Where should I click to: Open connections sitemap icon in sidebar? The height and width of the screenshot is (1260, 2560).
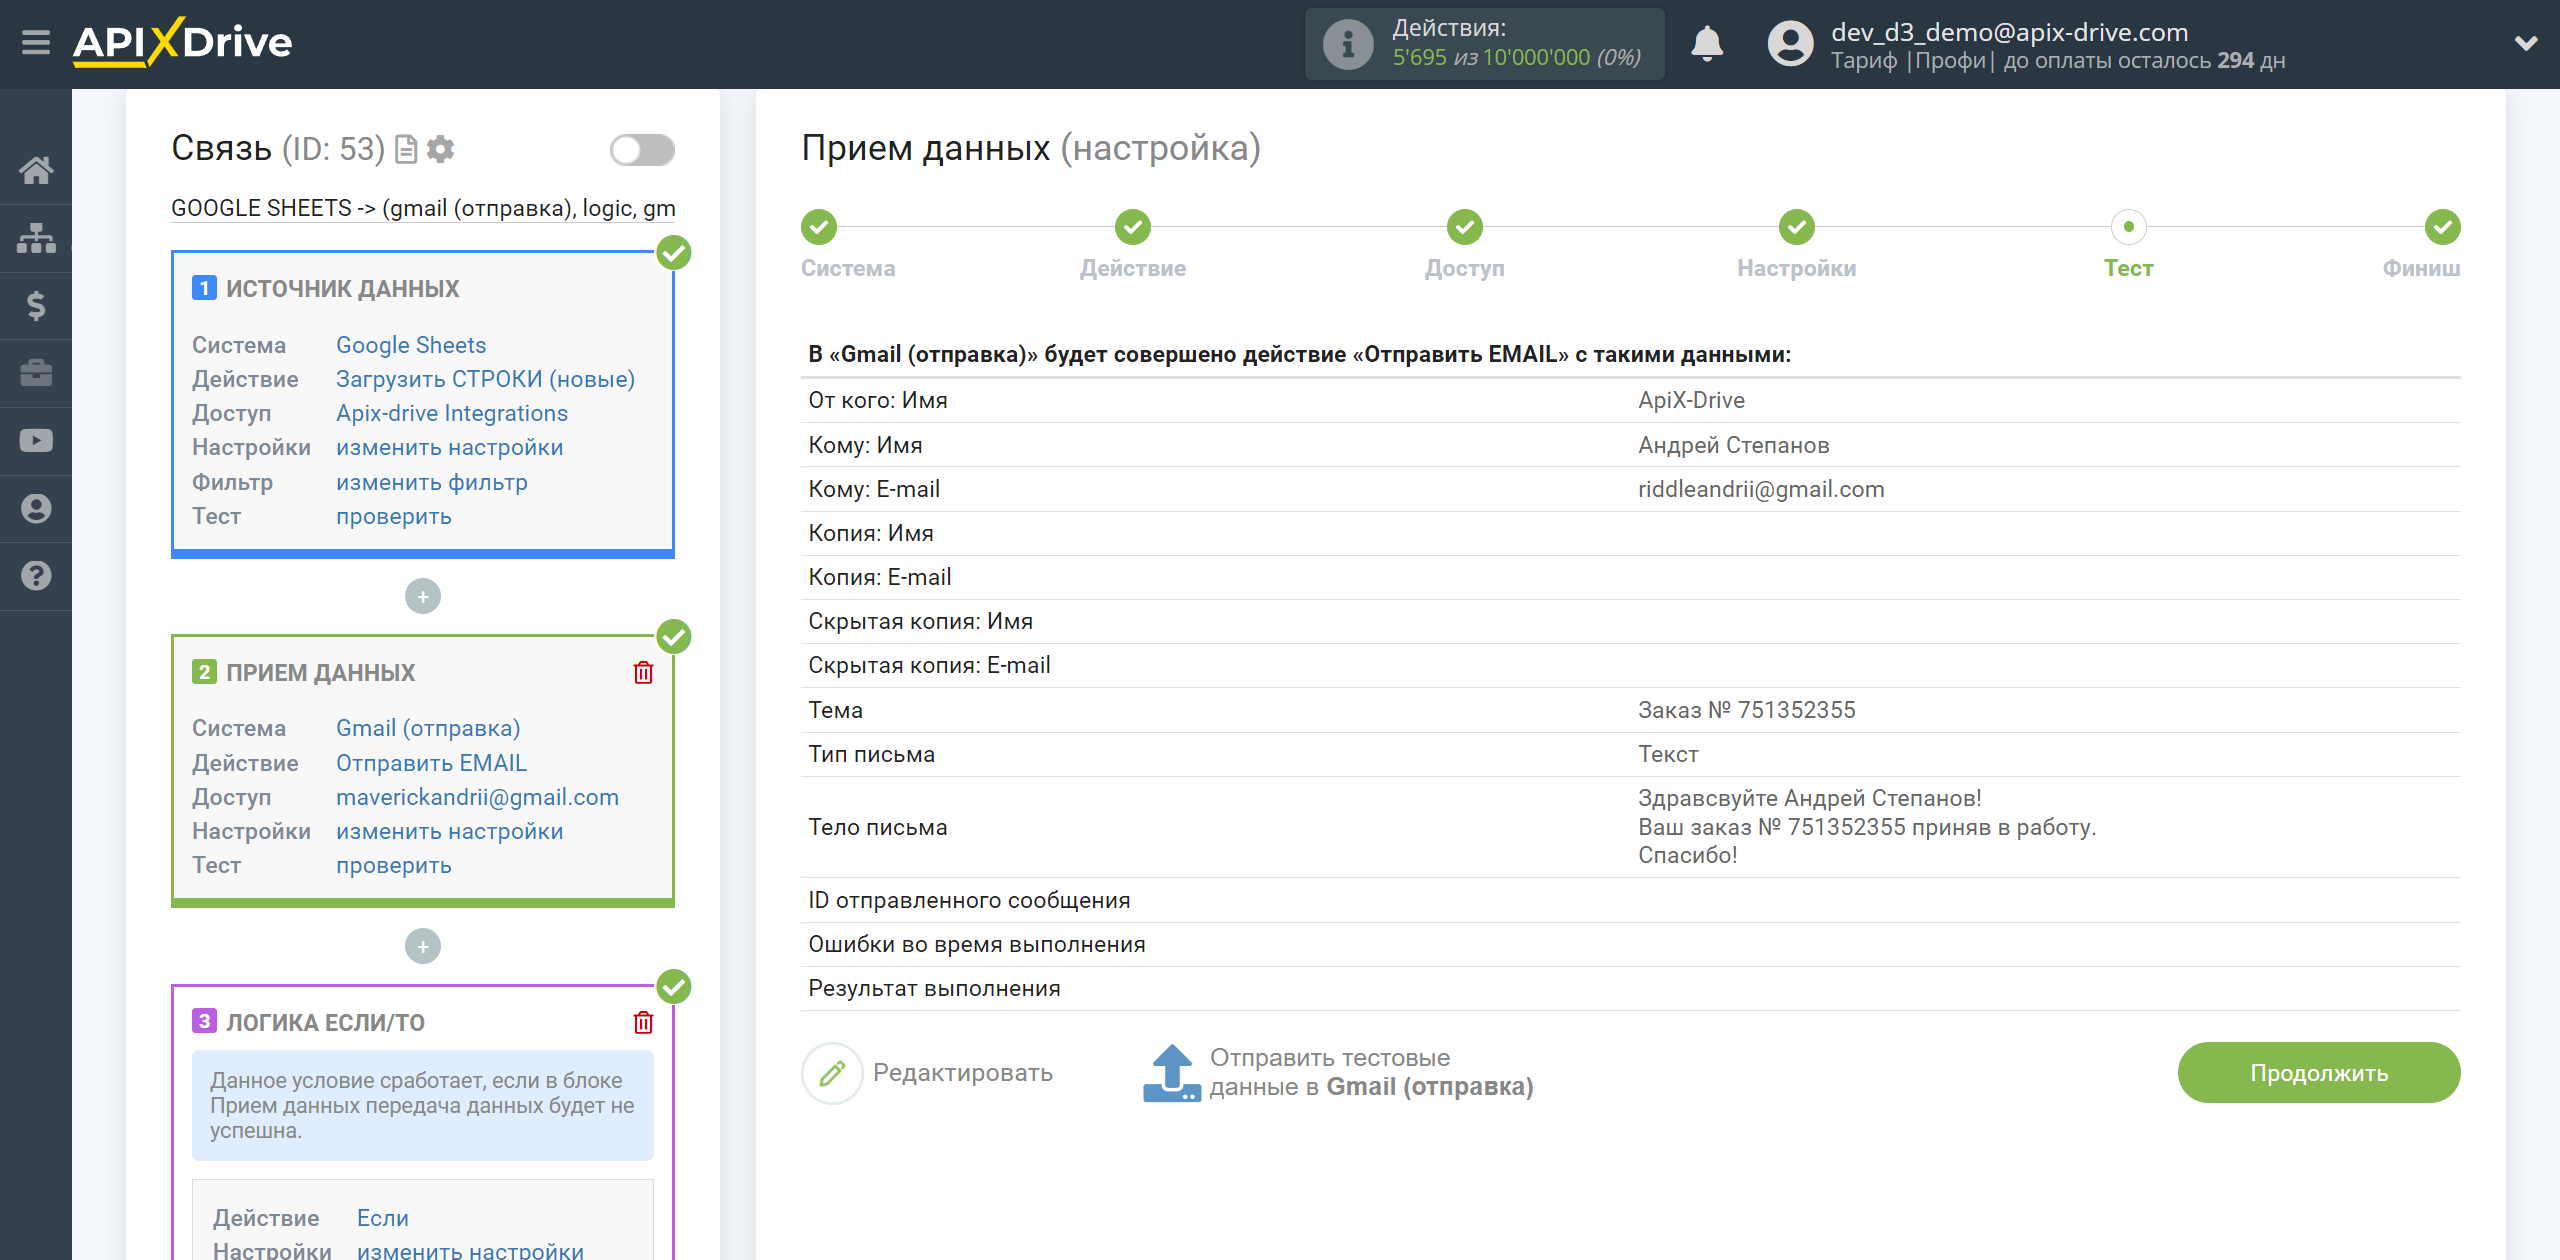point(36,238)
